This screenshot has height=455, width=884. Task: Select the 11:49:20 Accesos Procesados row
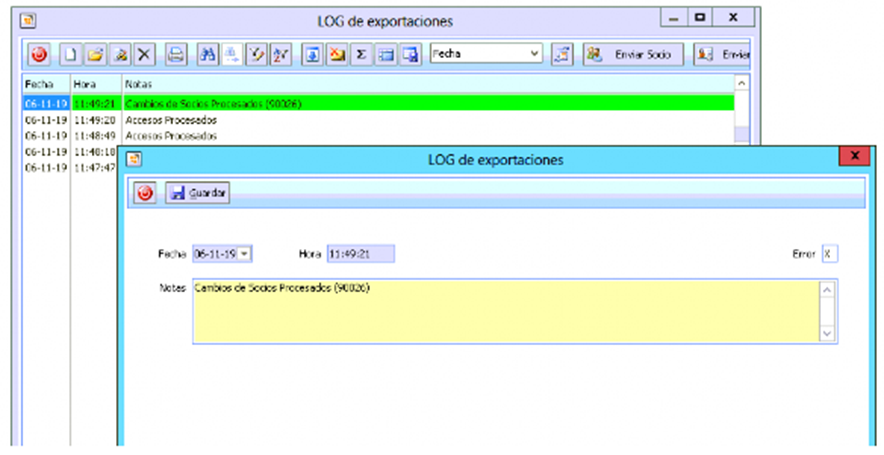[x=170, y=120]
